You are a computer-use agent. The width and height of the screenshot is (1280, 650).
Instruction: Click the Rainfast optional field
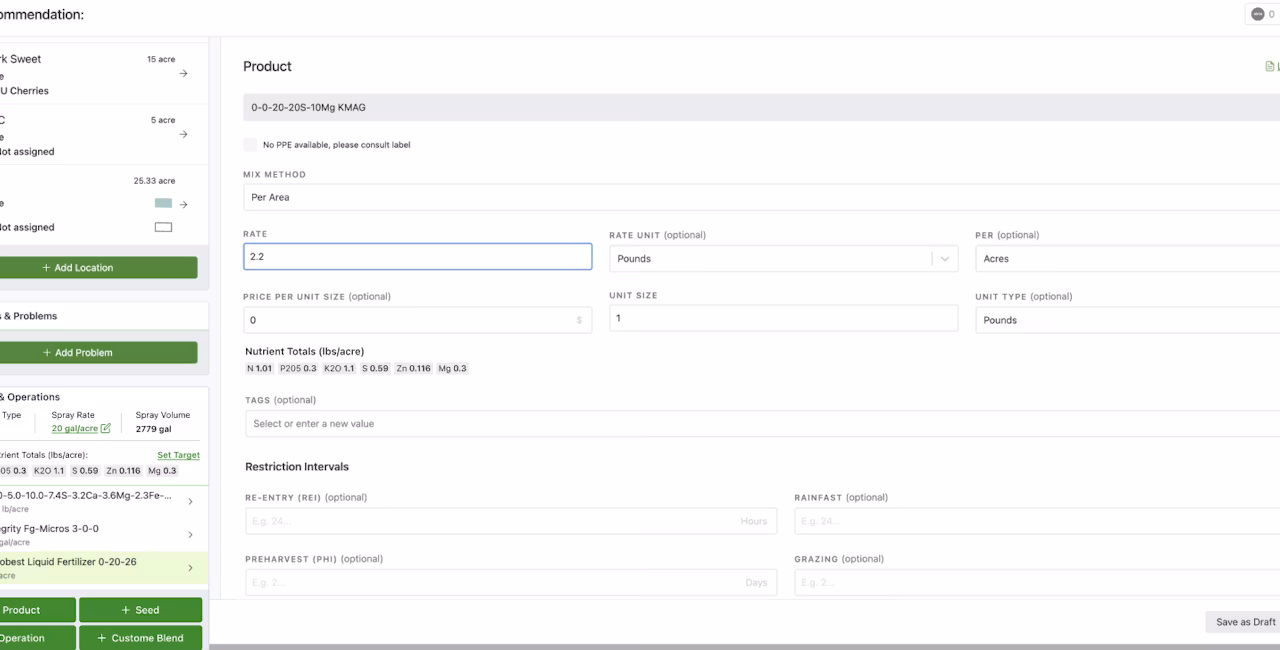pos(1037,521)
